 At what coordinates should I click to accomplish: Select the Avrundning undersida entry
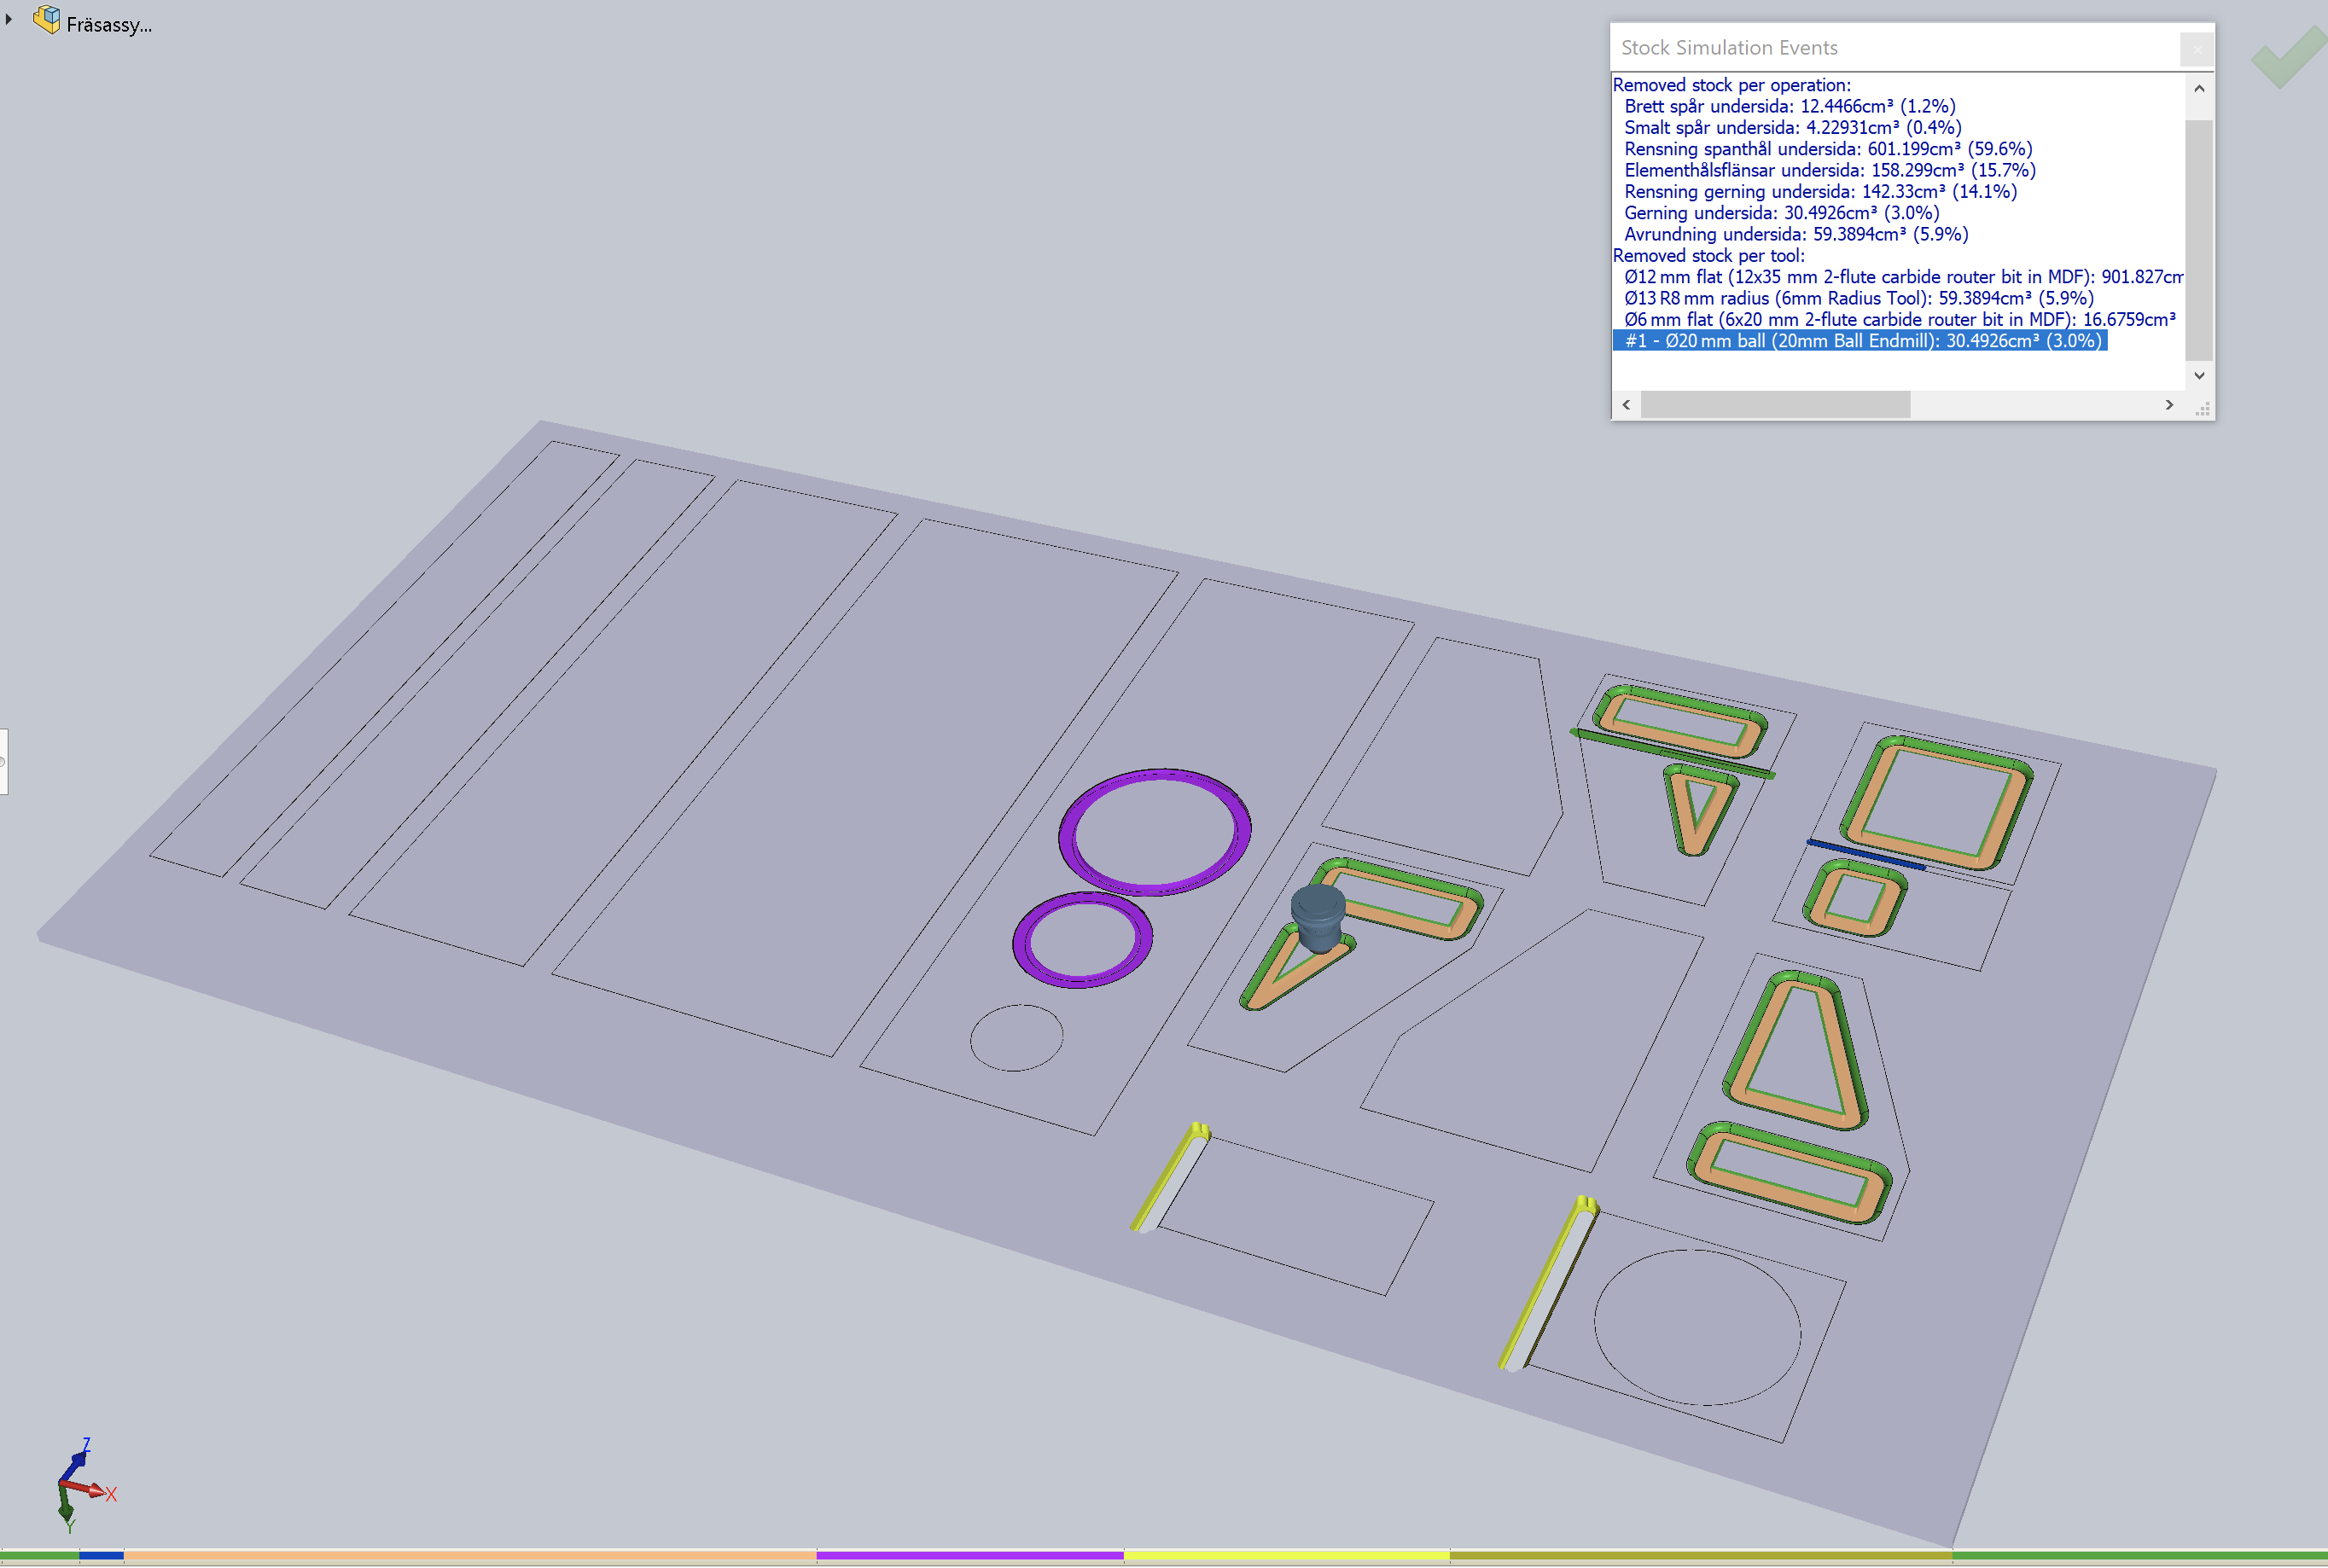point(1795,234)
